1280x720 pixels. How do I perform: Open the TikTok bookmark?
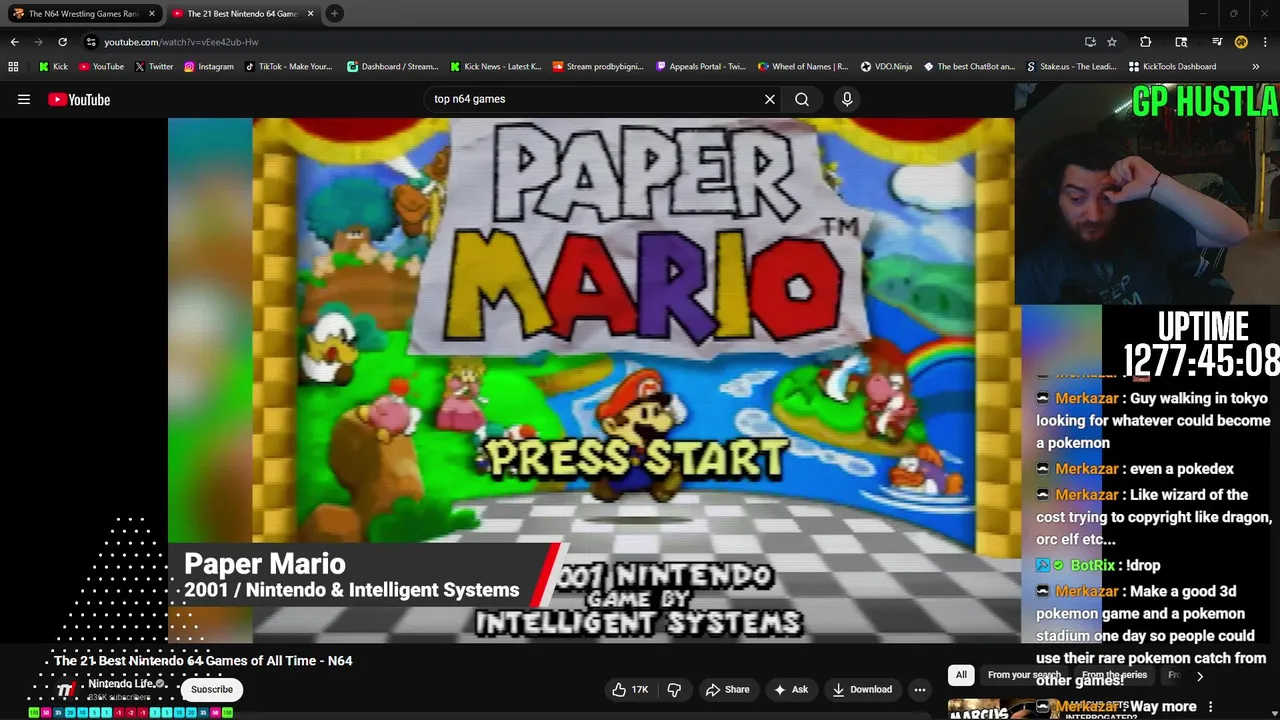(287, 67)
